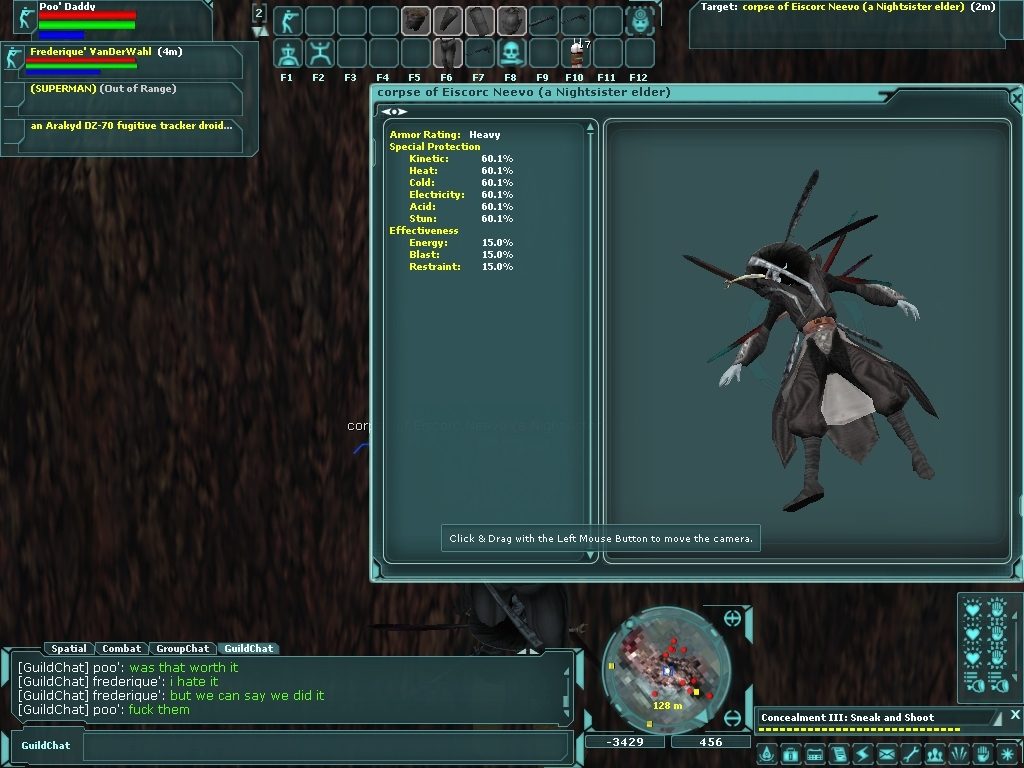This screenshot has height=768, width=1024.
Task: Equip the rifle in top-row F9 slot
Action: click(543, 21)
